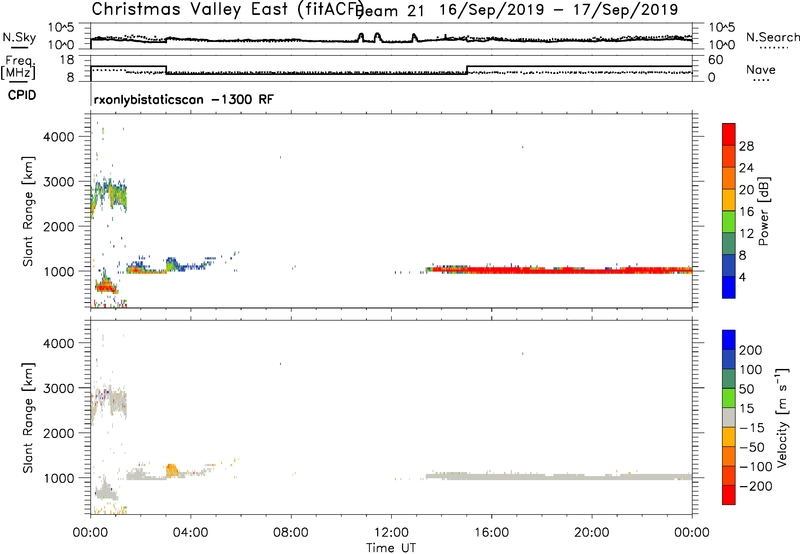Image resolution: width=800 pixels, height=554 pixels.
Task: Click the '12:00' time tick label
Action: pyautogui.click(x=391, y=533)
